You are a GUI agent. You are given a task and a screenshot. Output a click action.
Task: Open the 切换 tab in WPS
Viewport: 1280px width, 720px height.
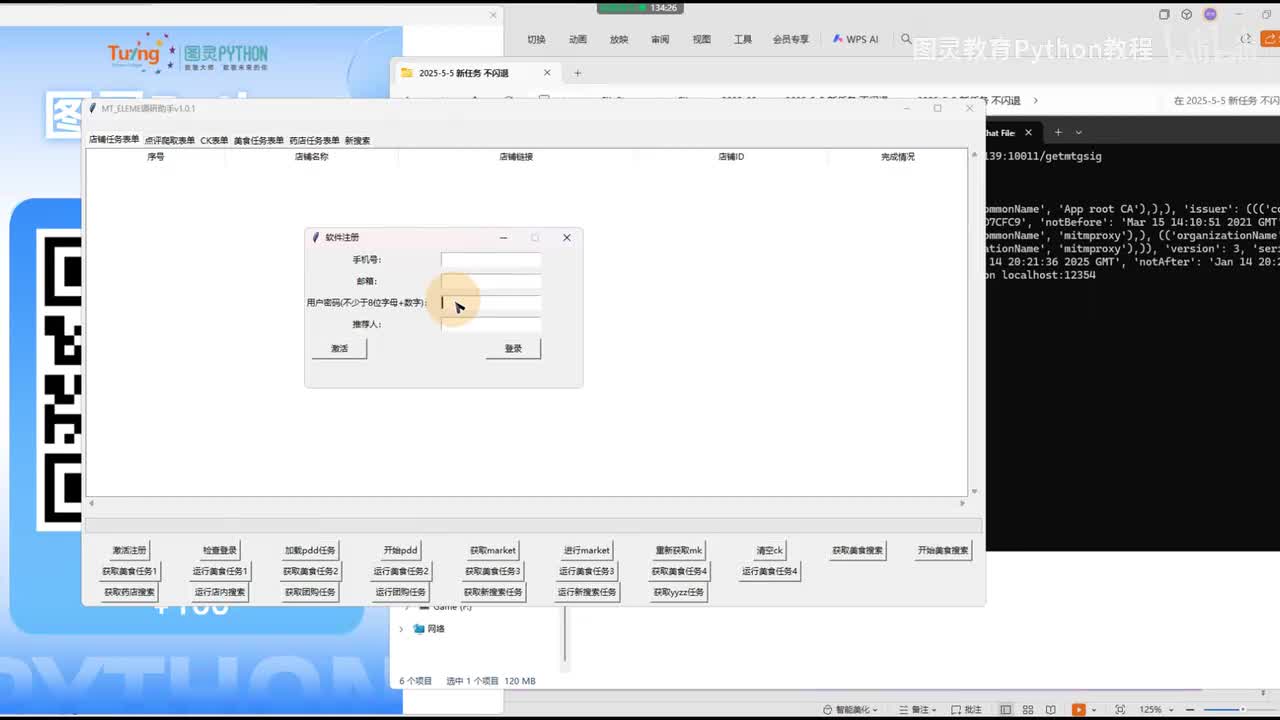click(536, 40)
